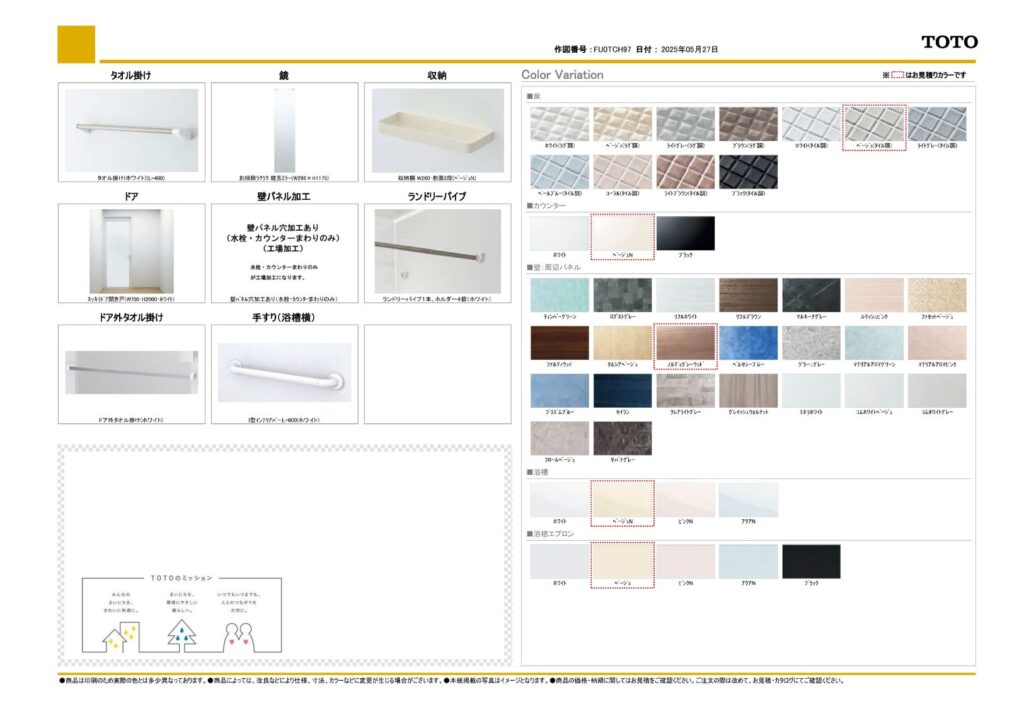Click the red dotted legend box icon

click(x=897, y=75)
